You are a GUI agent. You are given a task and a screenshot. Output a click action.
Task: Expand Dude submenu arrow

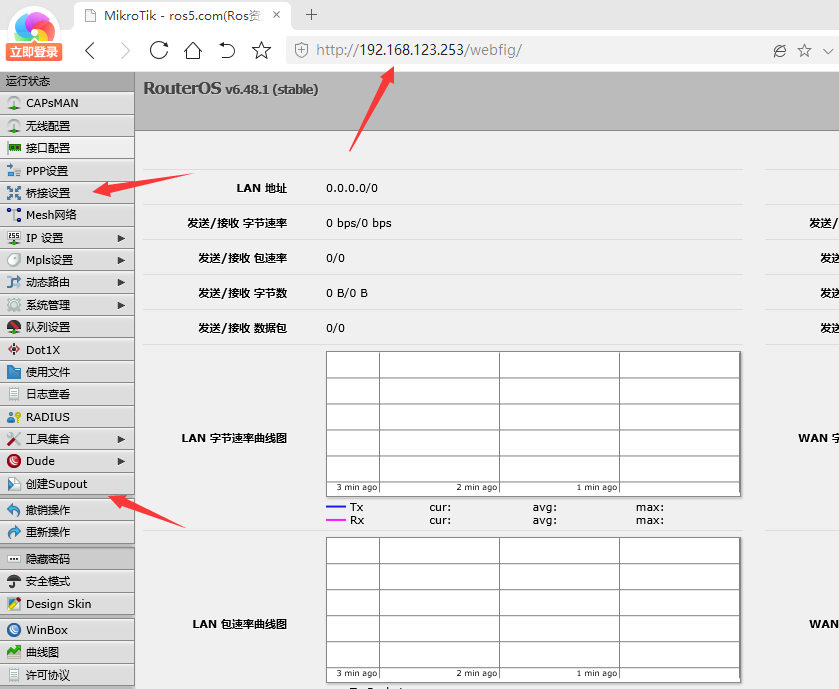pos(121,461)
